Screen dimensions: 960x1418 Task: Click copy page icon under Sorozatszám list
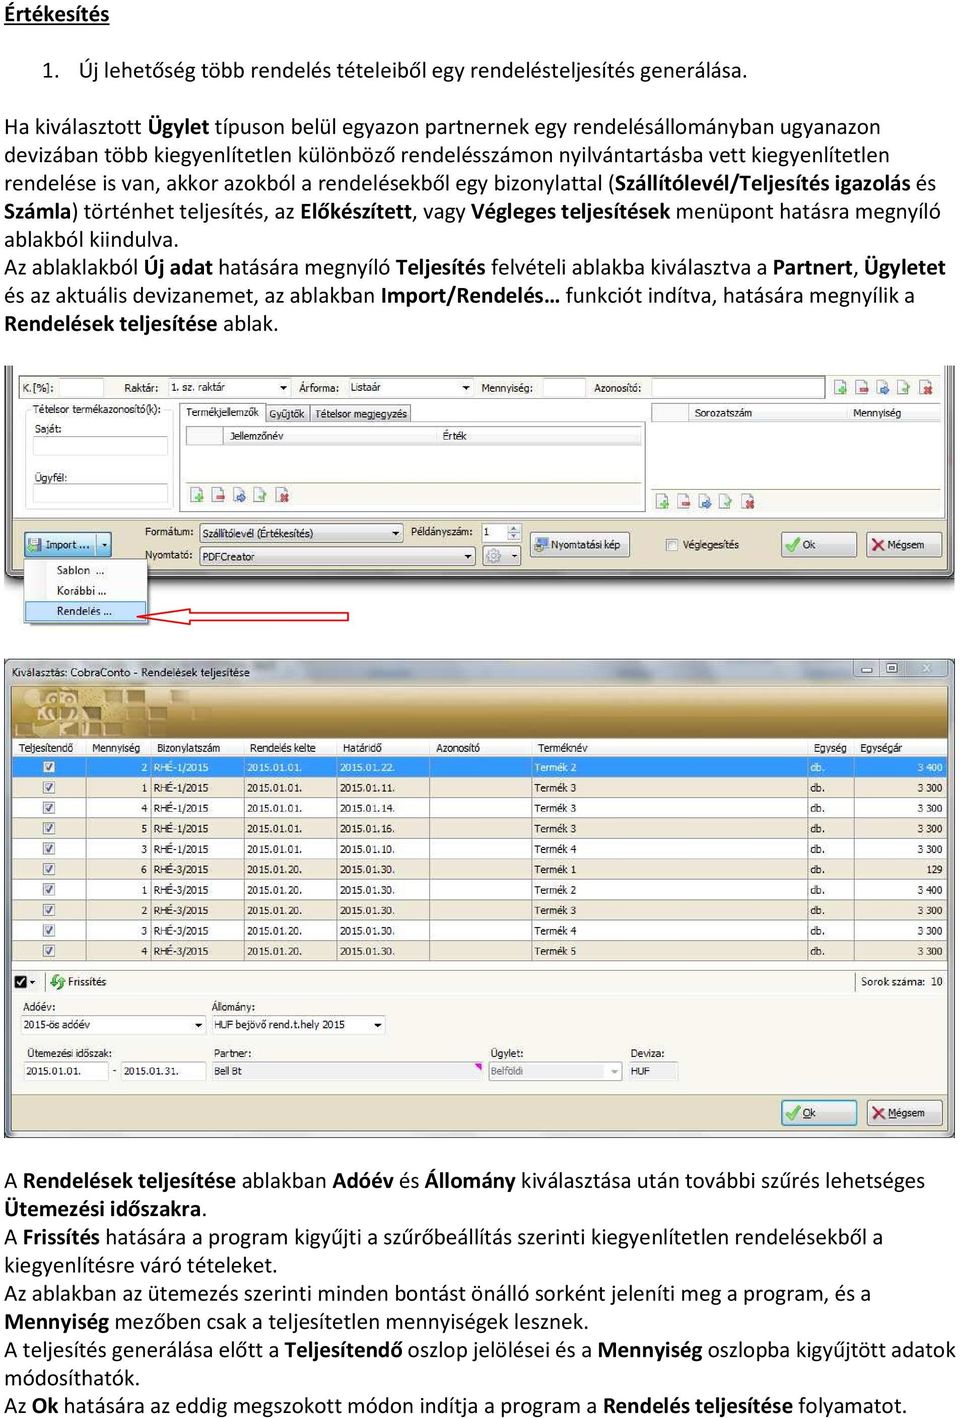point(726,502)
